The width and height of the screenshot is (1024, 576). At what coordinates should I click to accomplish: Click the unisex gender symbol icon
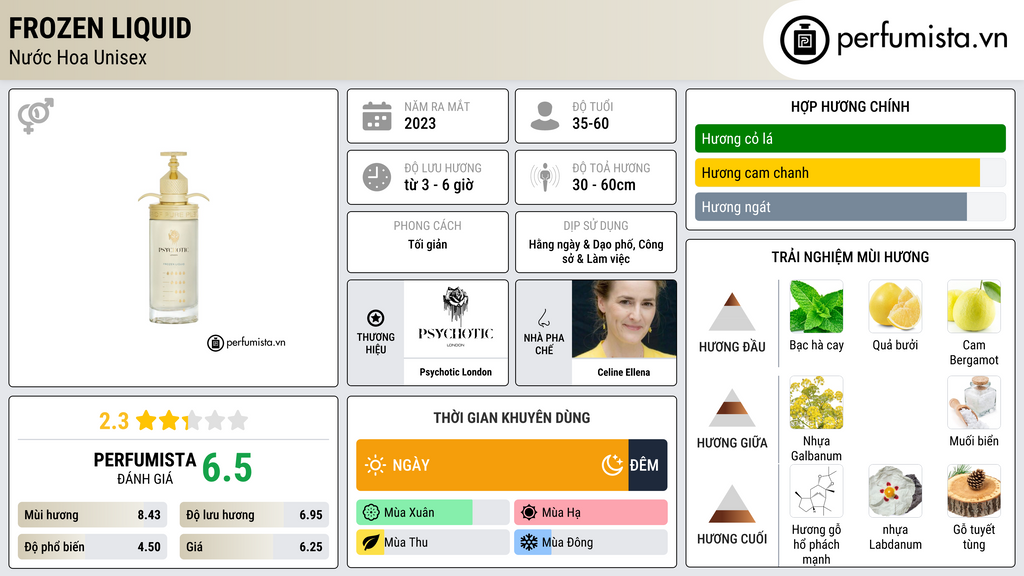point(35,116)
